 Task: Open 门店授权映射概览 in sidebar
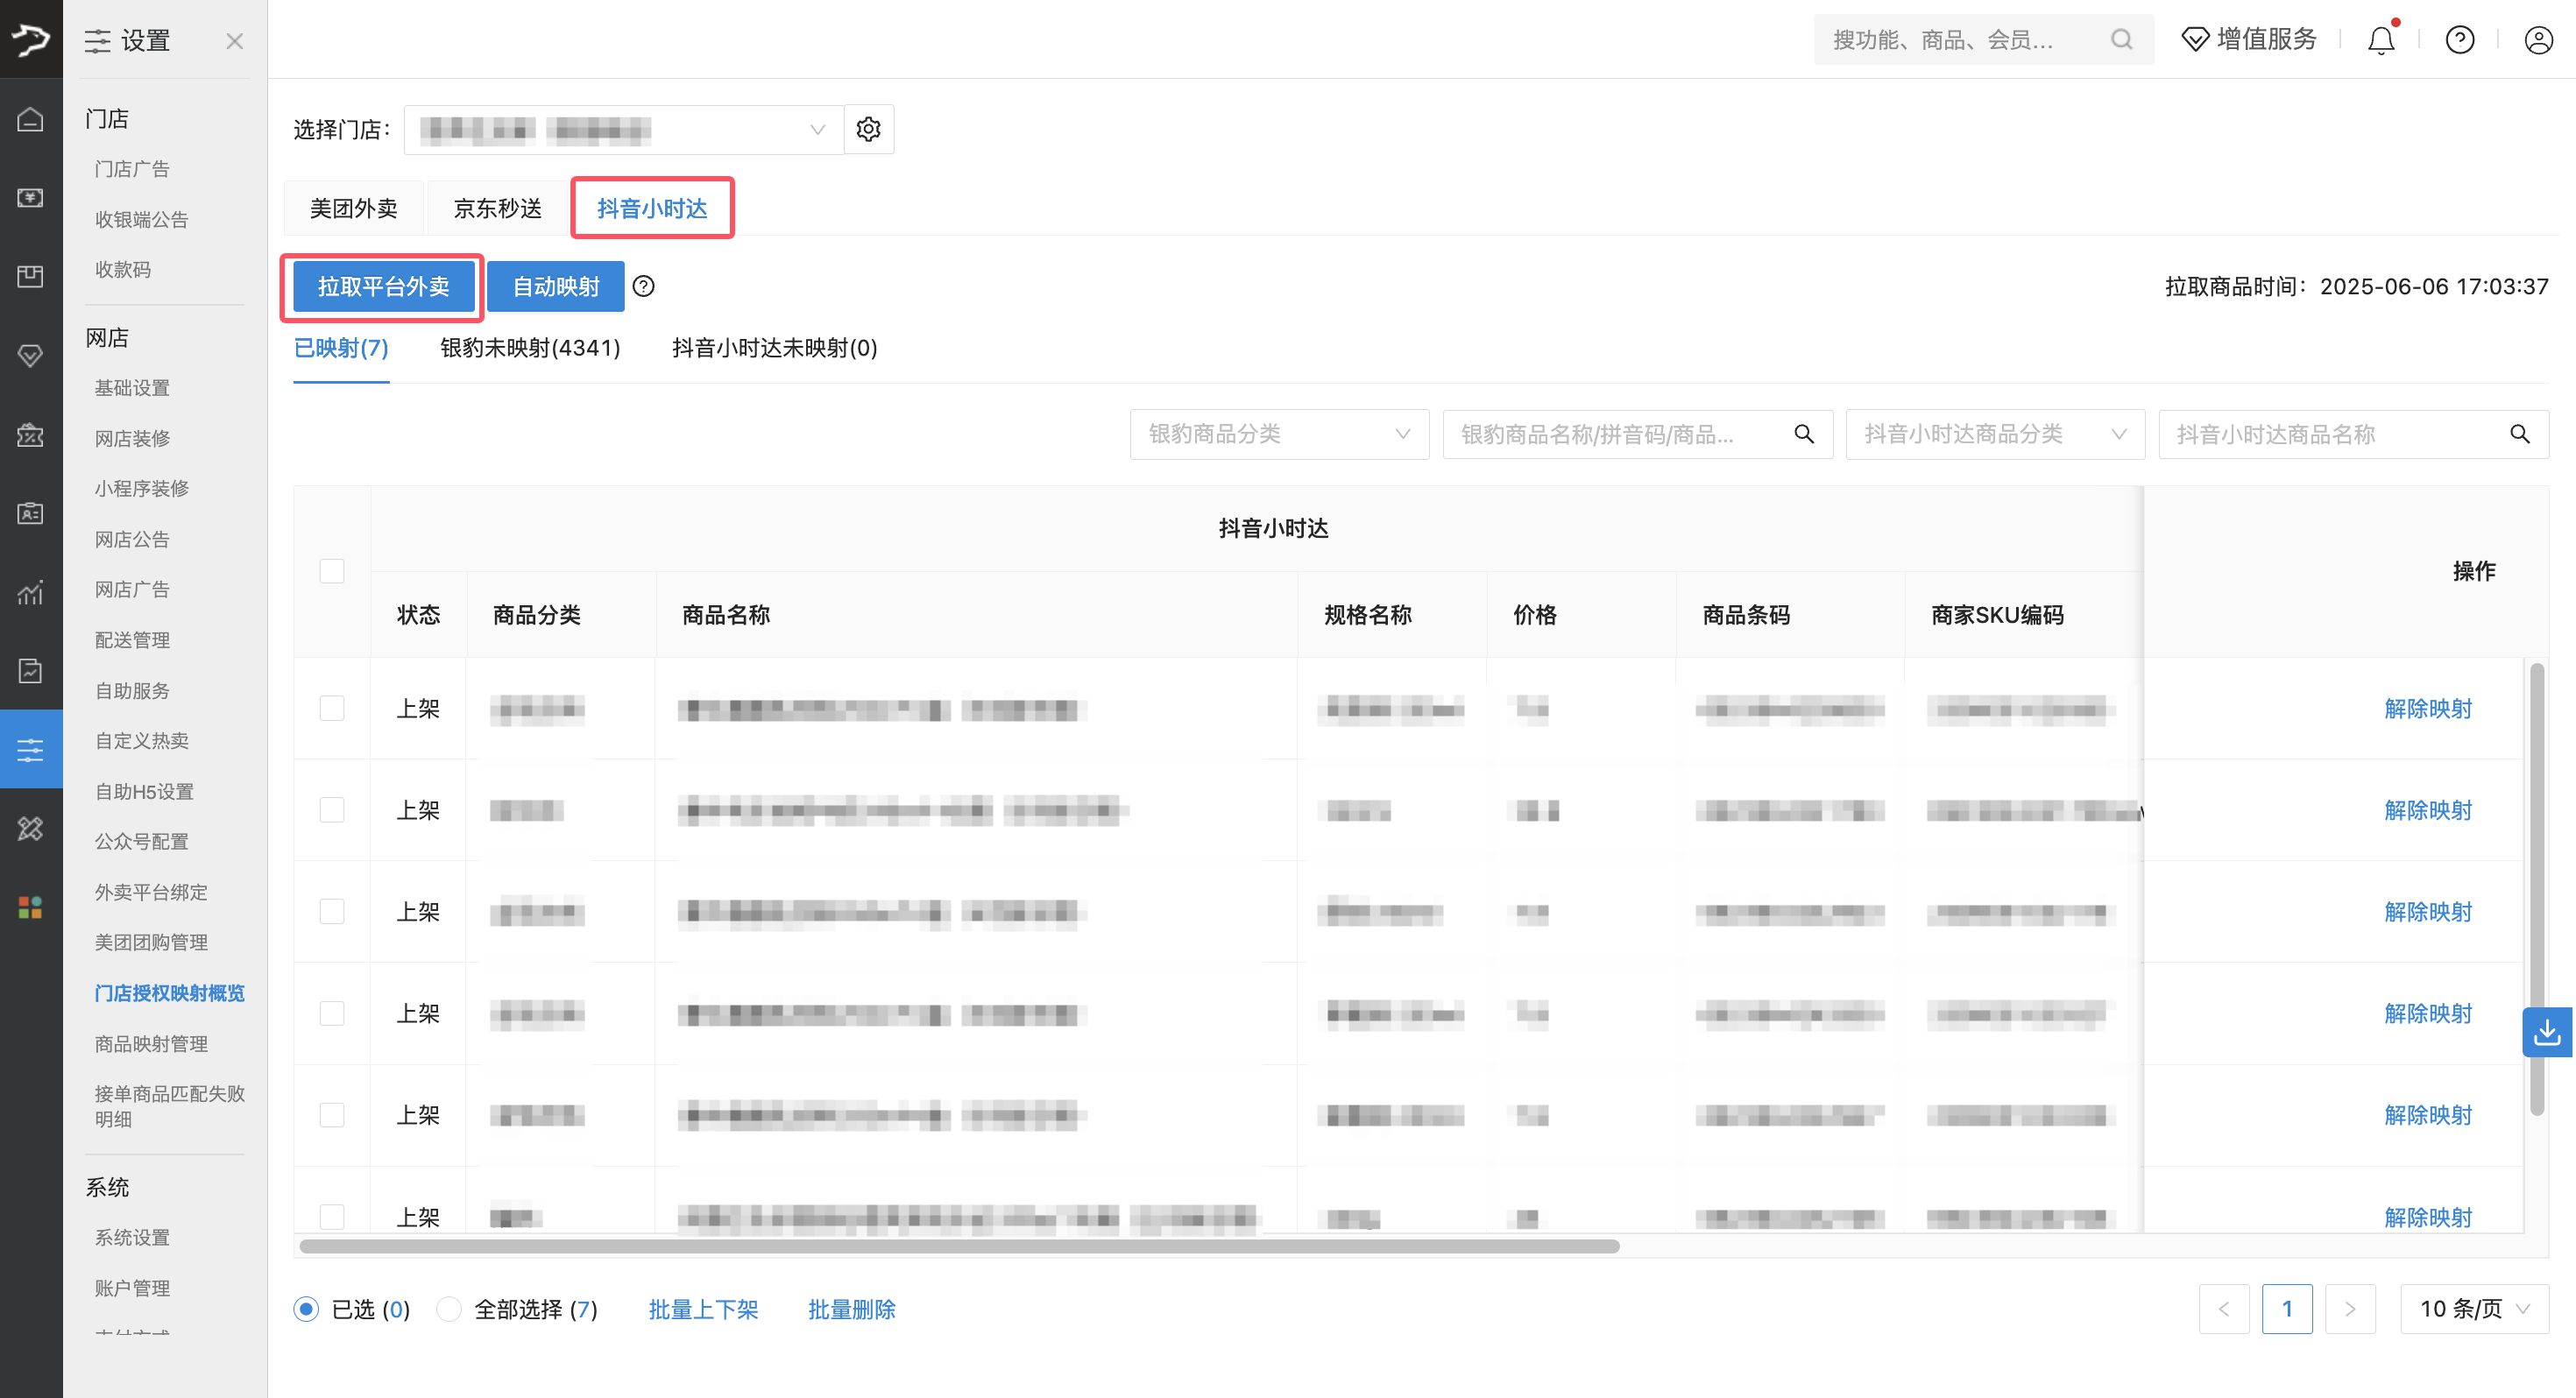click(x=170, y=992)
